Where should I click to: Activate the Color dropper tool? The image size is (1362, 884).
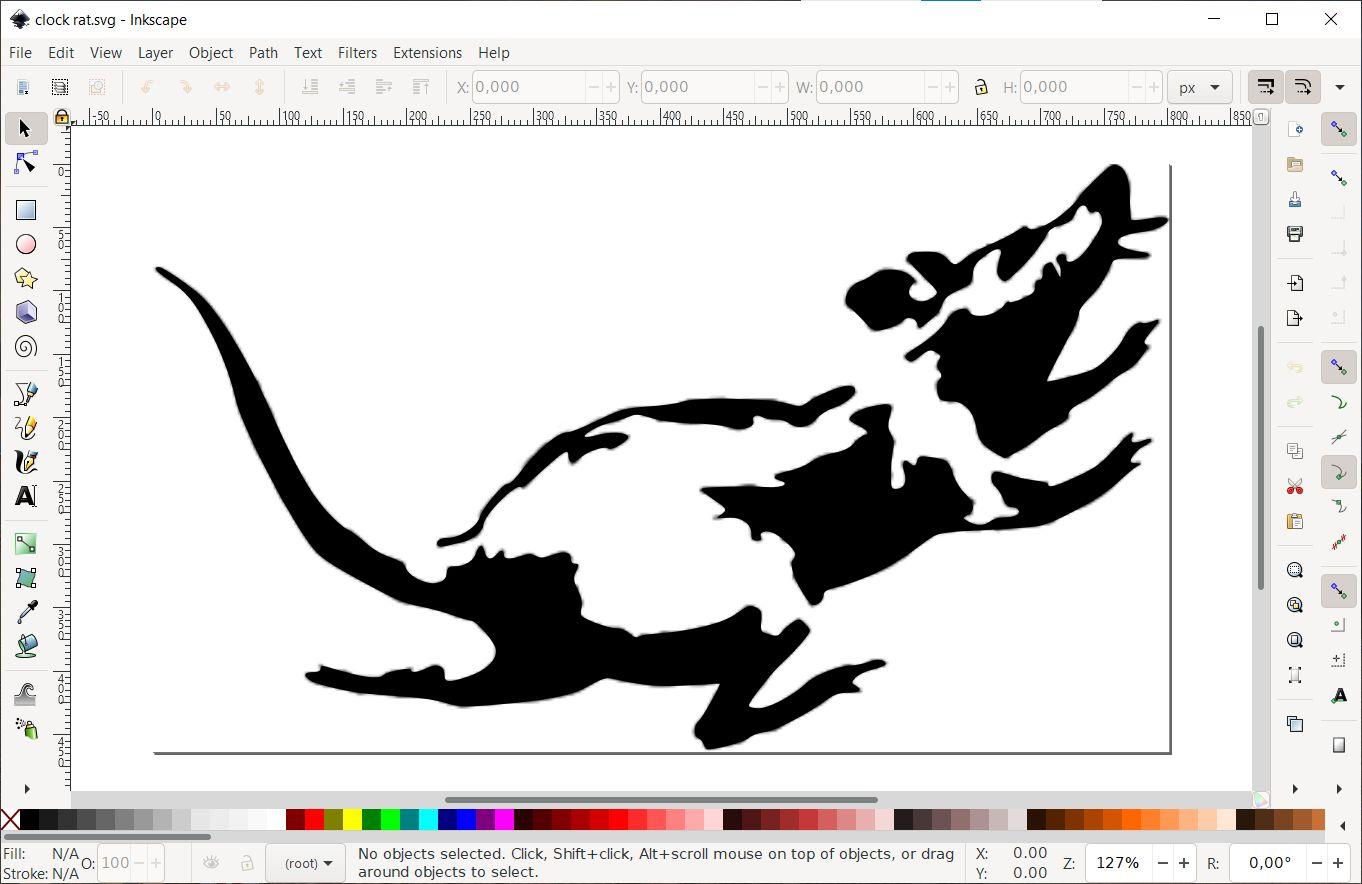tap(26, 612)
